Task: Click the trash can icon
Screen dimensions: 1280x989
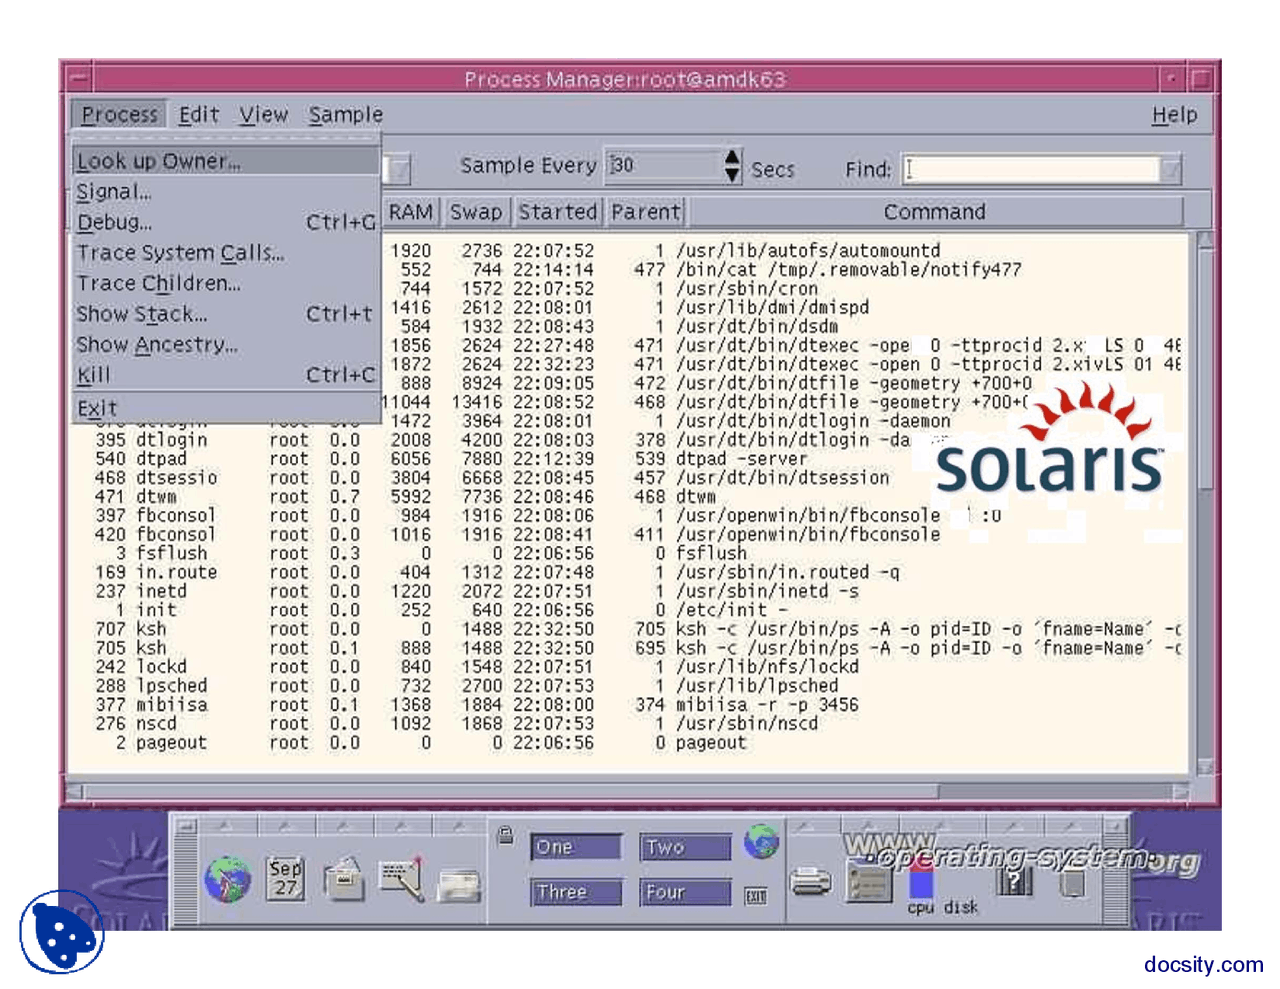Action: [x=1072, y=884]
